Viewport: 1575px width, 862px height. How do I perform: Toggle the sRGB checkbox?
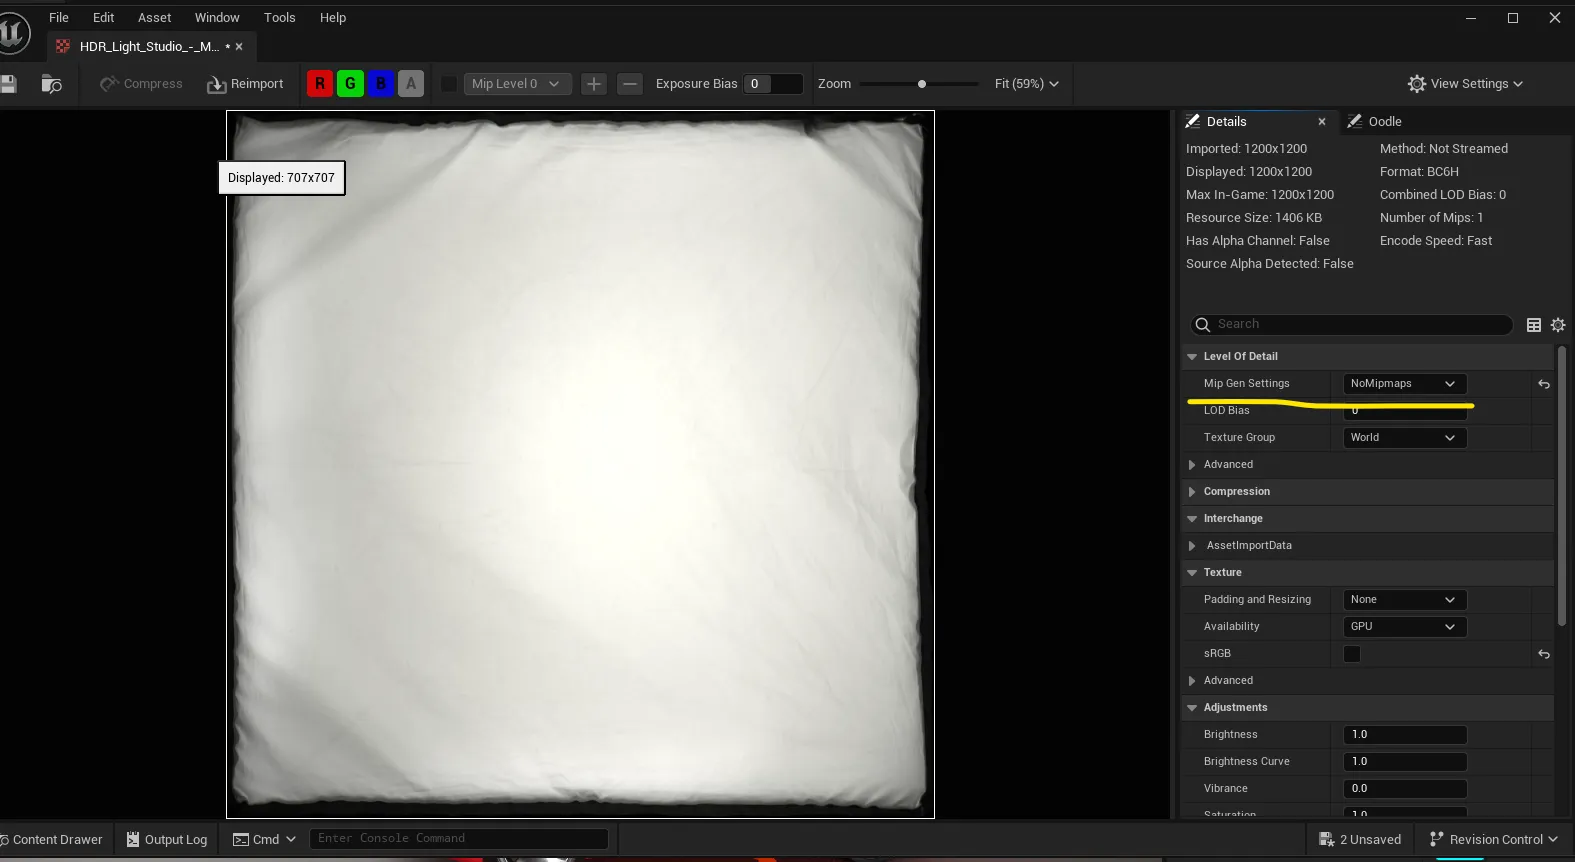point(1352,654)
